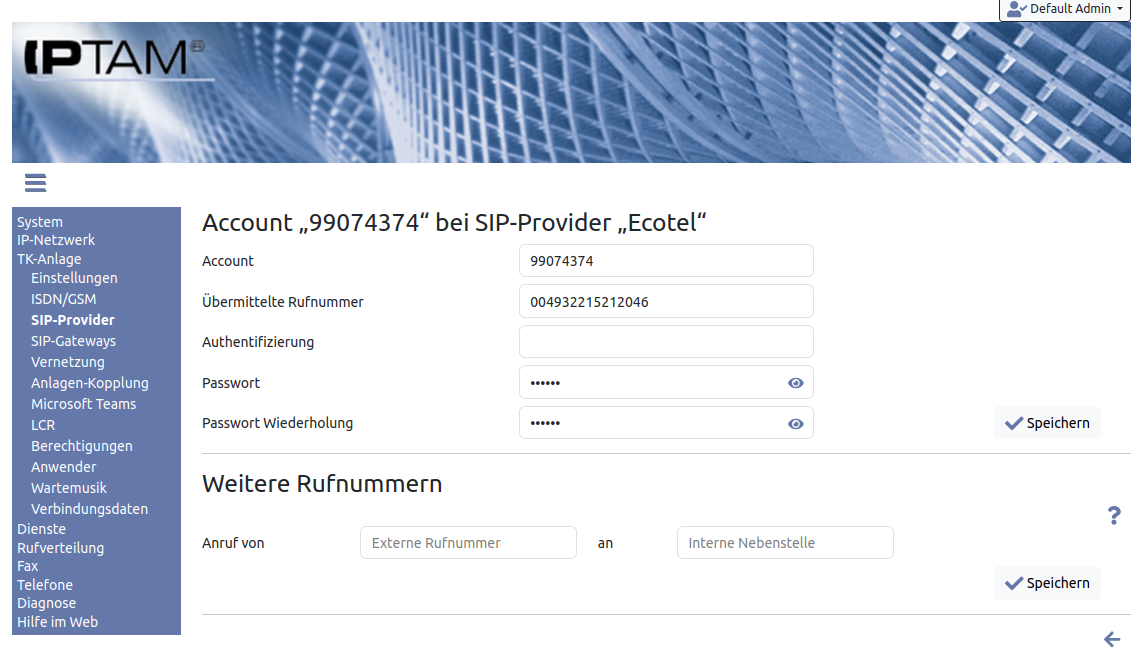Click the question mark help icon
The height and width of the screenshot is (652, 1144).
(1114, 516)
